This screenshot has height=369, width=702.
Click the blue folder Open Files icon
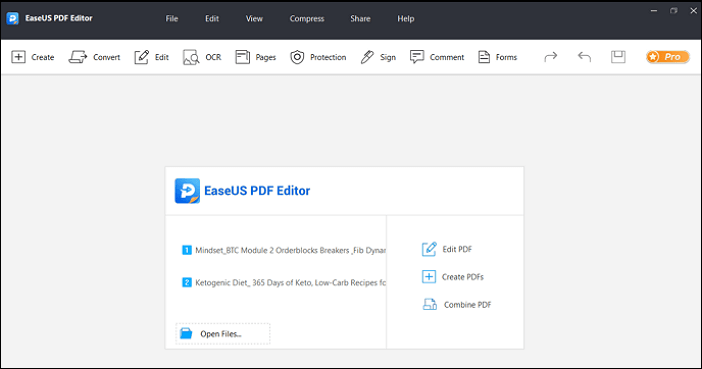point(186,334)
